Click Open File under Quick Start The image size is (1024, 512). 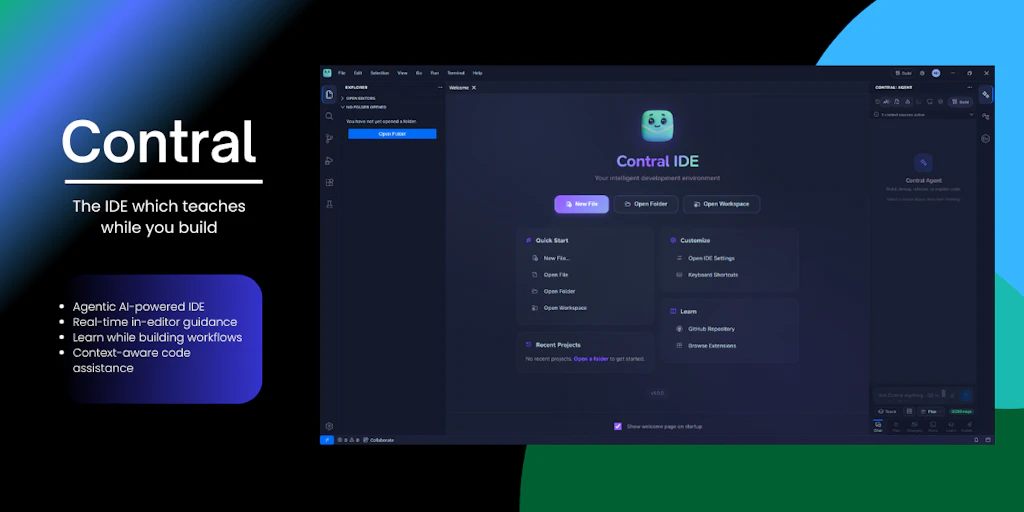[x=550, y=275]
